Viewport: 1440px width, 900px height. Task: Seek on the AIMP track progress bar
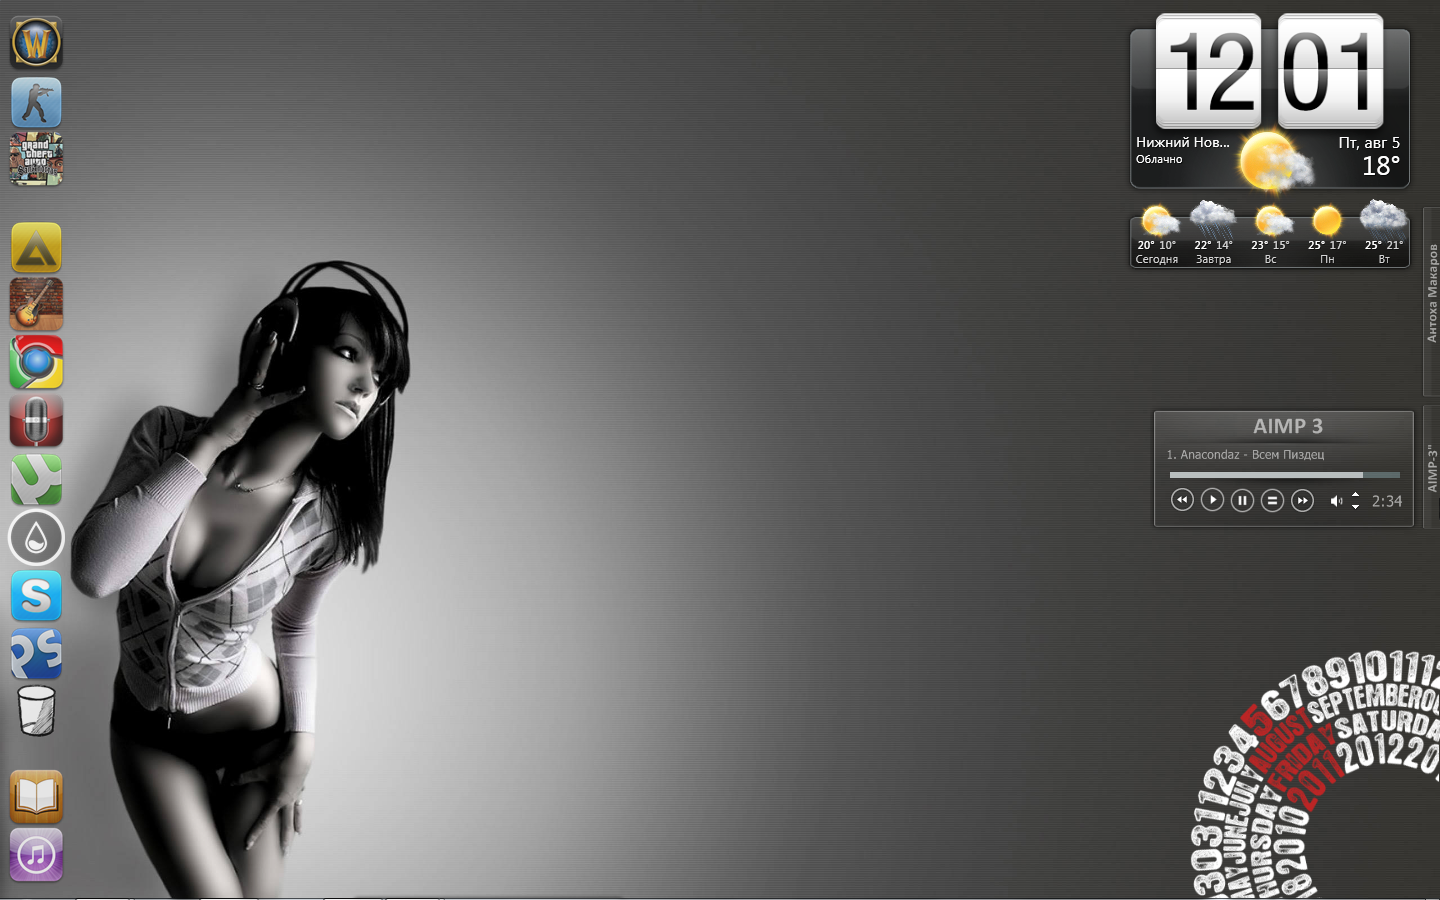click(x=1284, y=475)
